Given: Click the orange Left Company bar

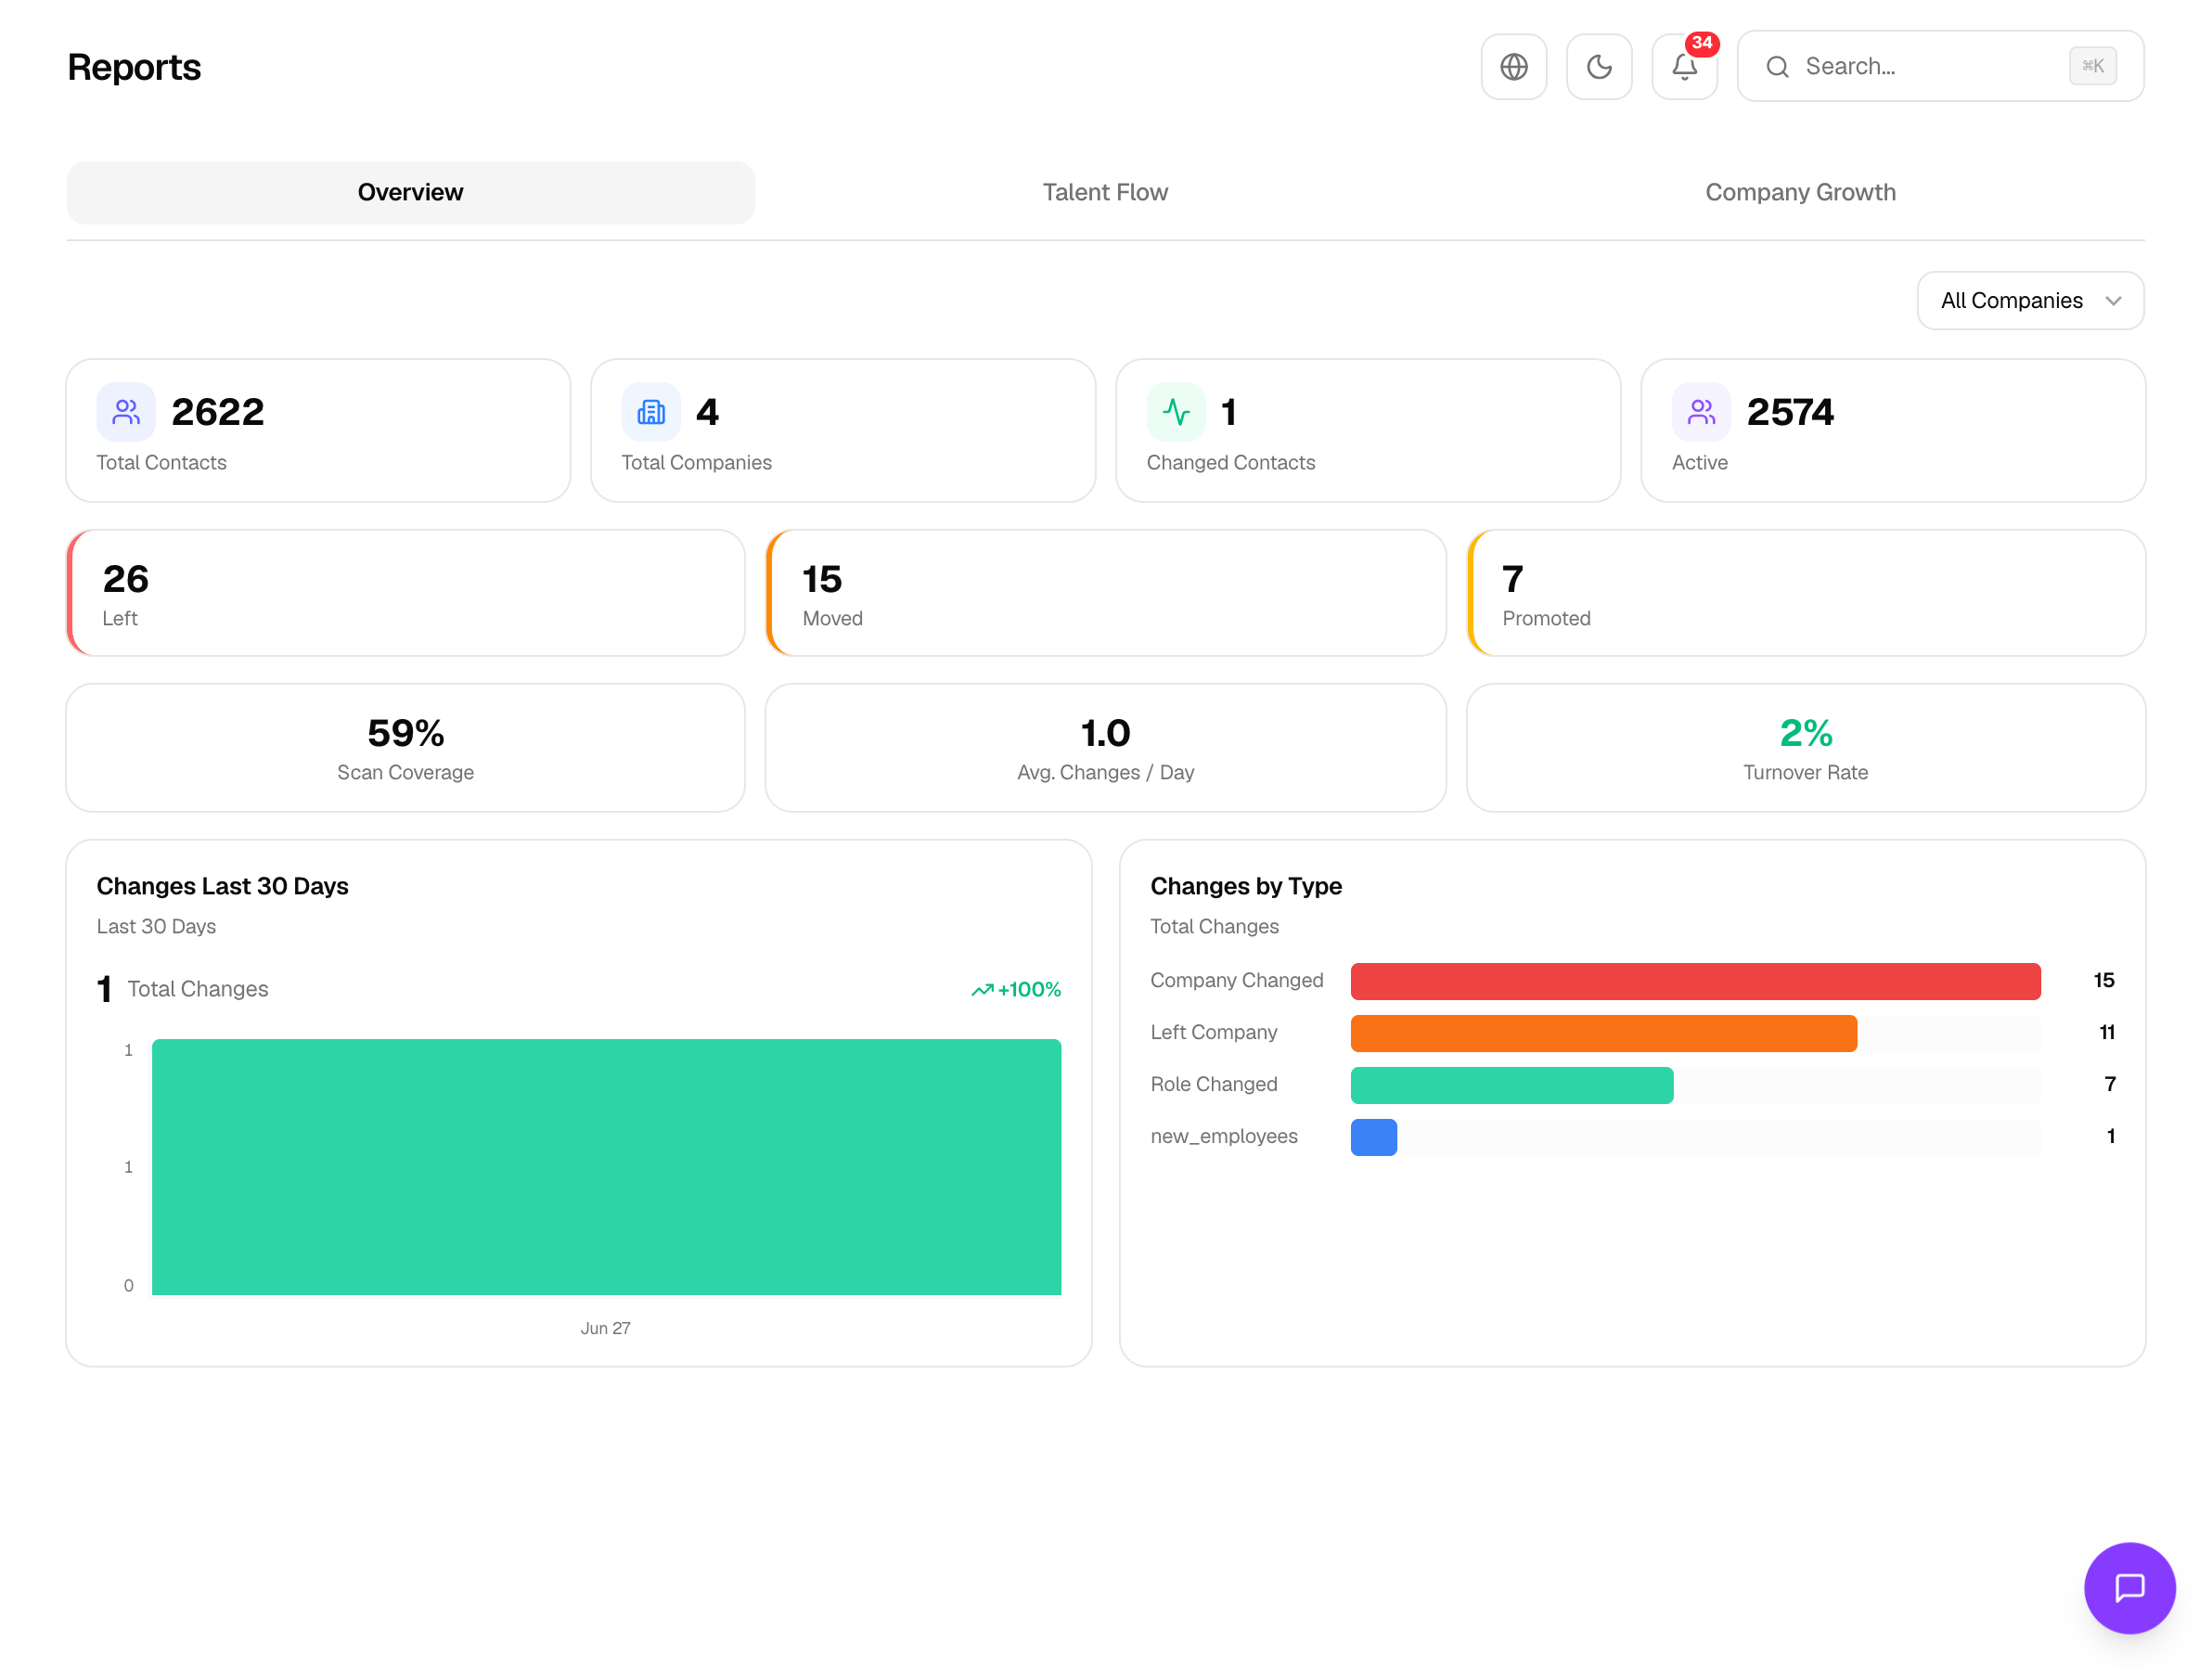Looking at the screenshot, I should pyautogui.click(x=1603, y=1033).
